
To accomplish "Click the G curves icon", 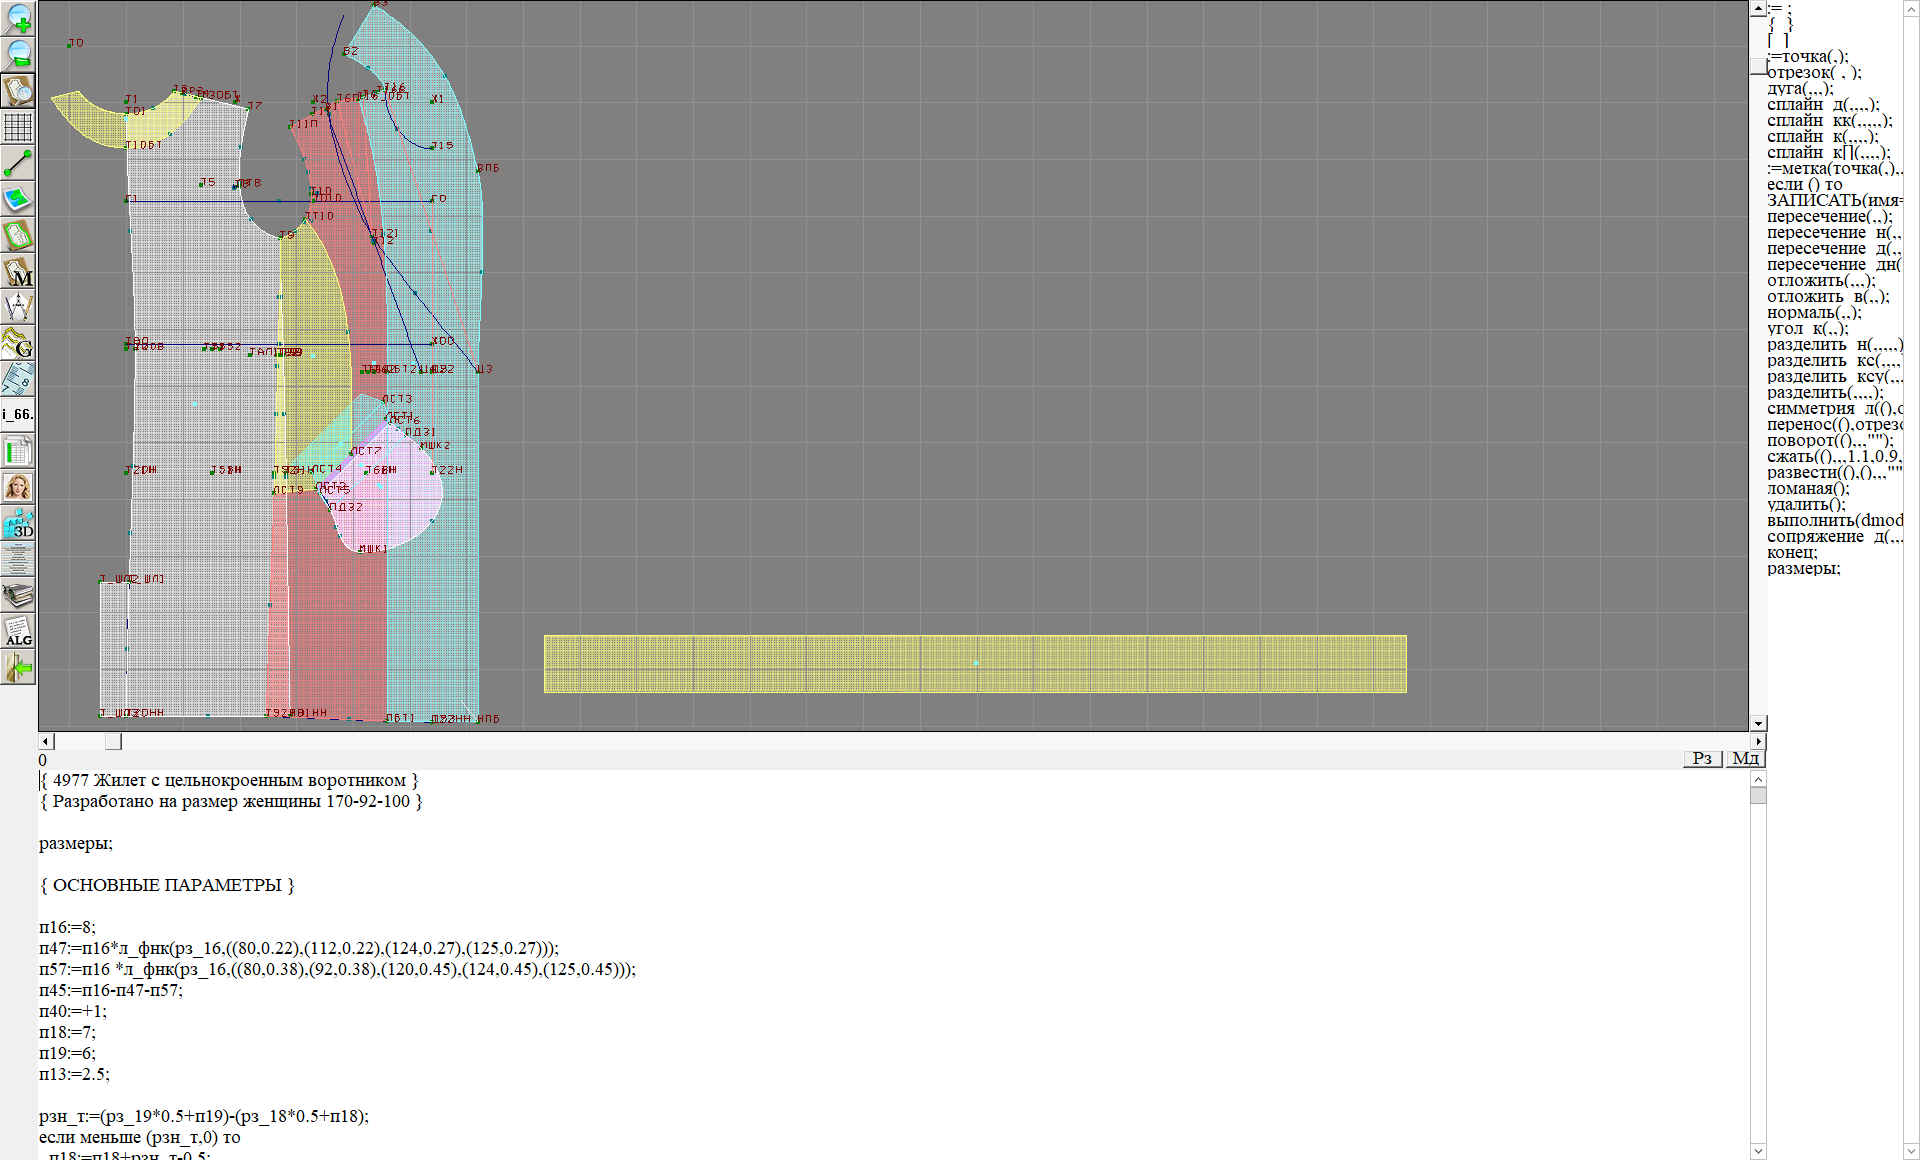I will click(x=18, y=342).
